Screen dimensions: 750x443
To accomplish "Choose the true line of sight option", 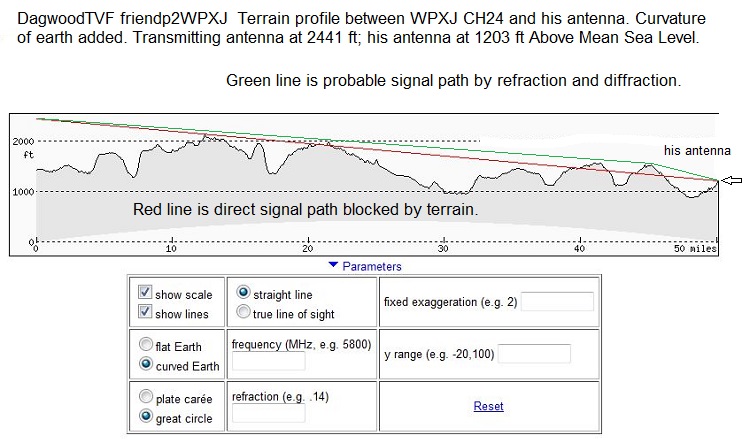I will click(244, 312).
